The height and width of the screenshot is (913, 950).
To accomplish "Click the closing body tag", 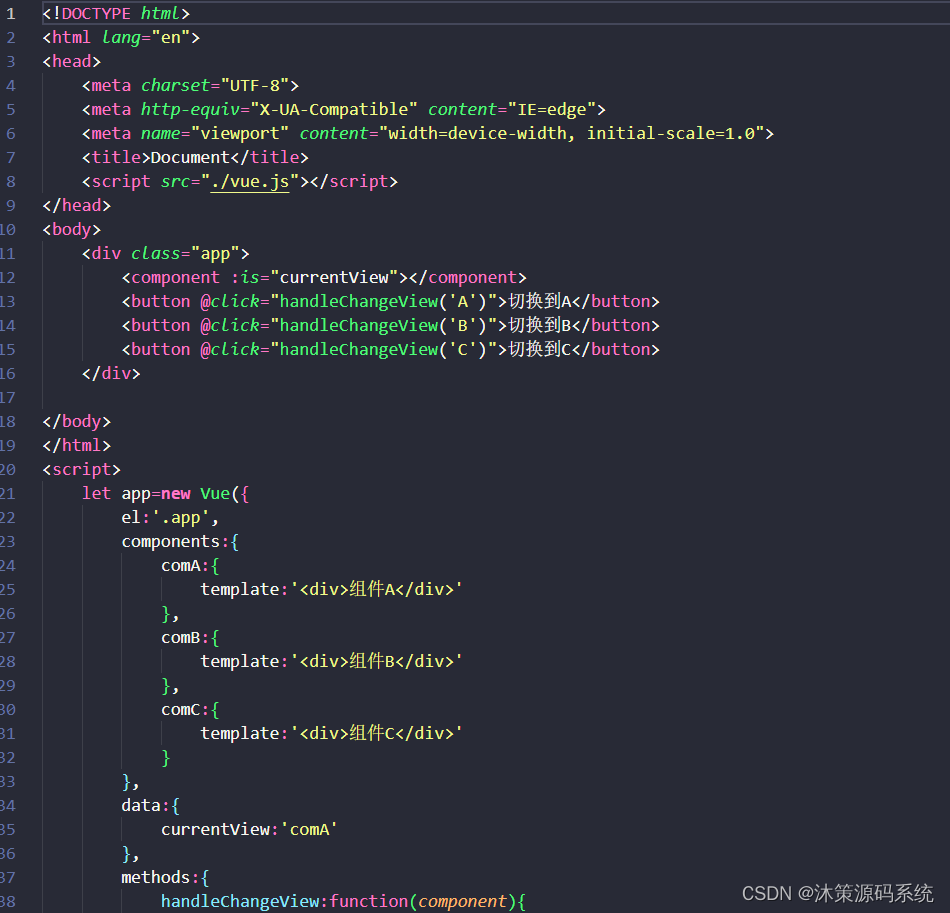I will (x=76, y=422).
